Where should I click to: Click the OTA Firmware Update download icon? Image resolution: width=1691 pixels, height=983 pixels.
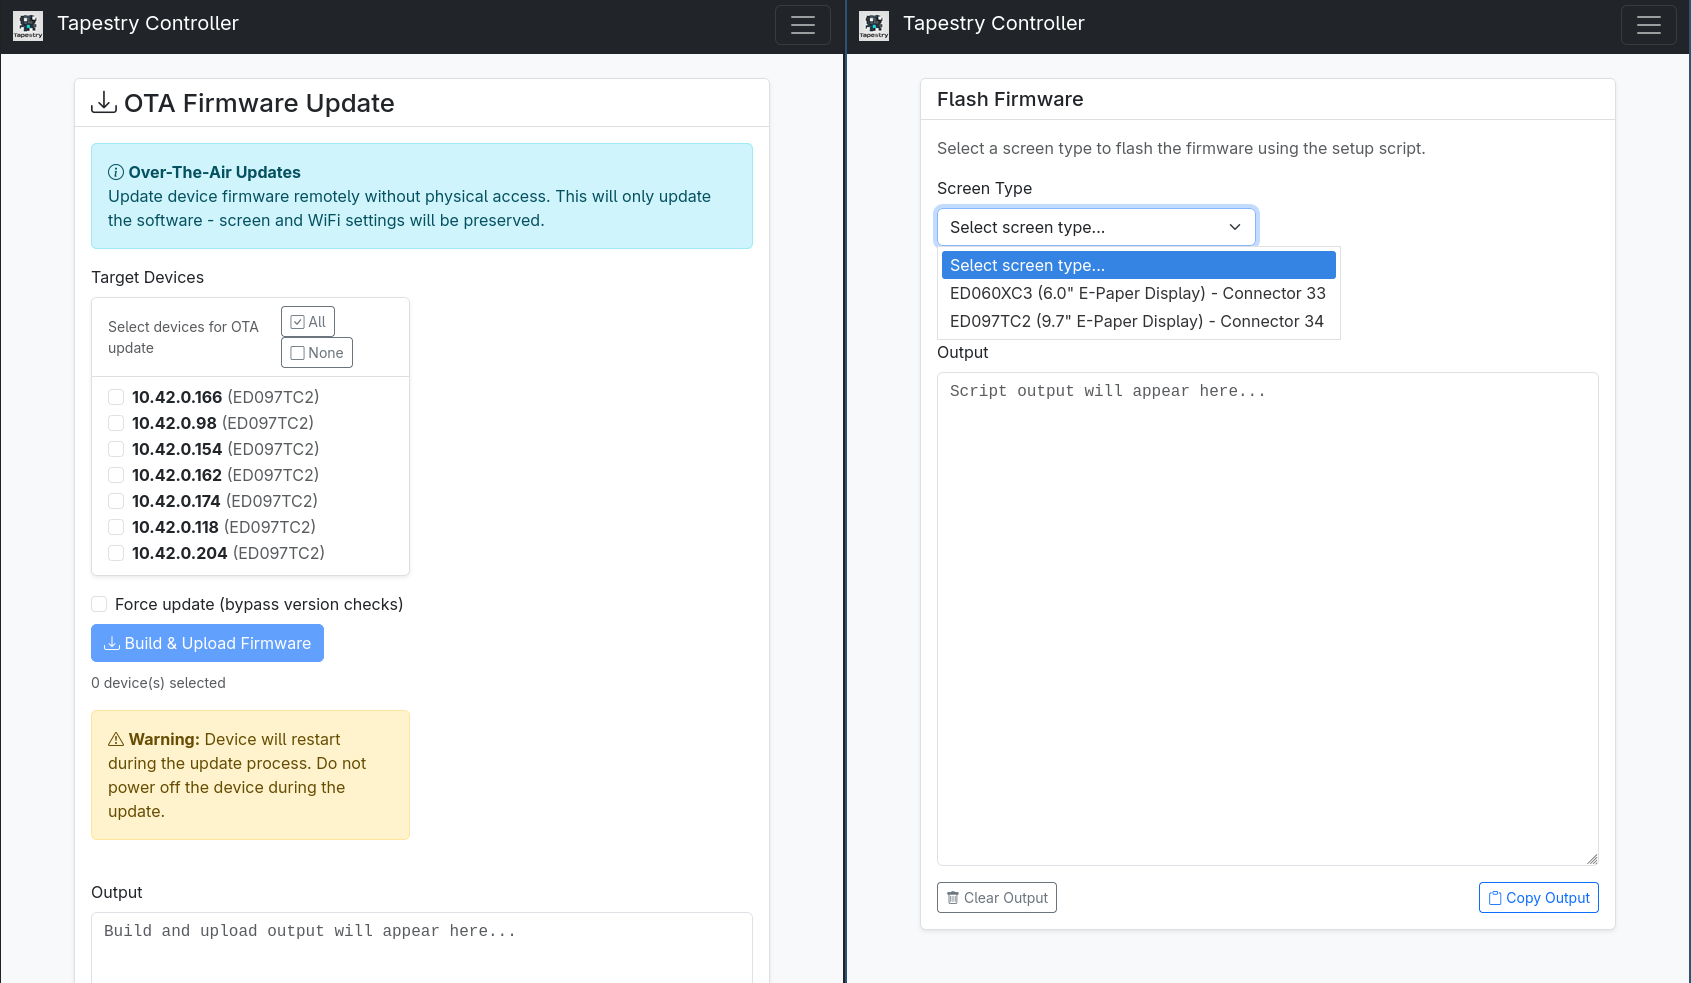104,103
